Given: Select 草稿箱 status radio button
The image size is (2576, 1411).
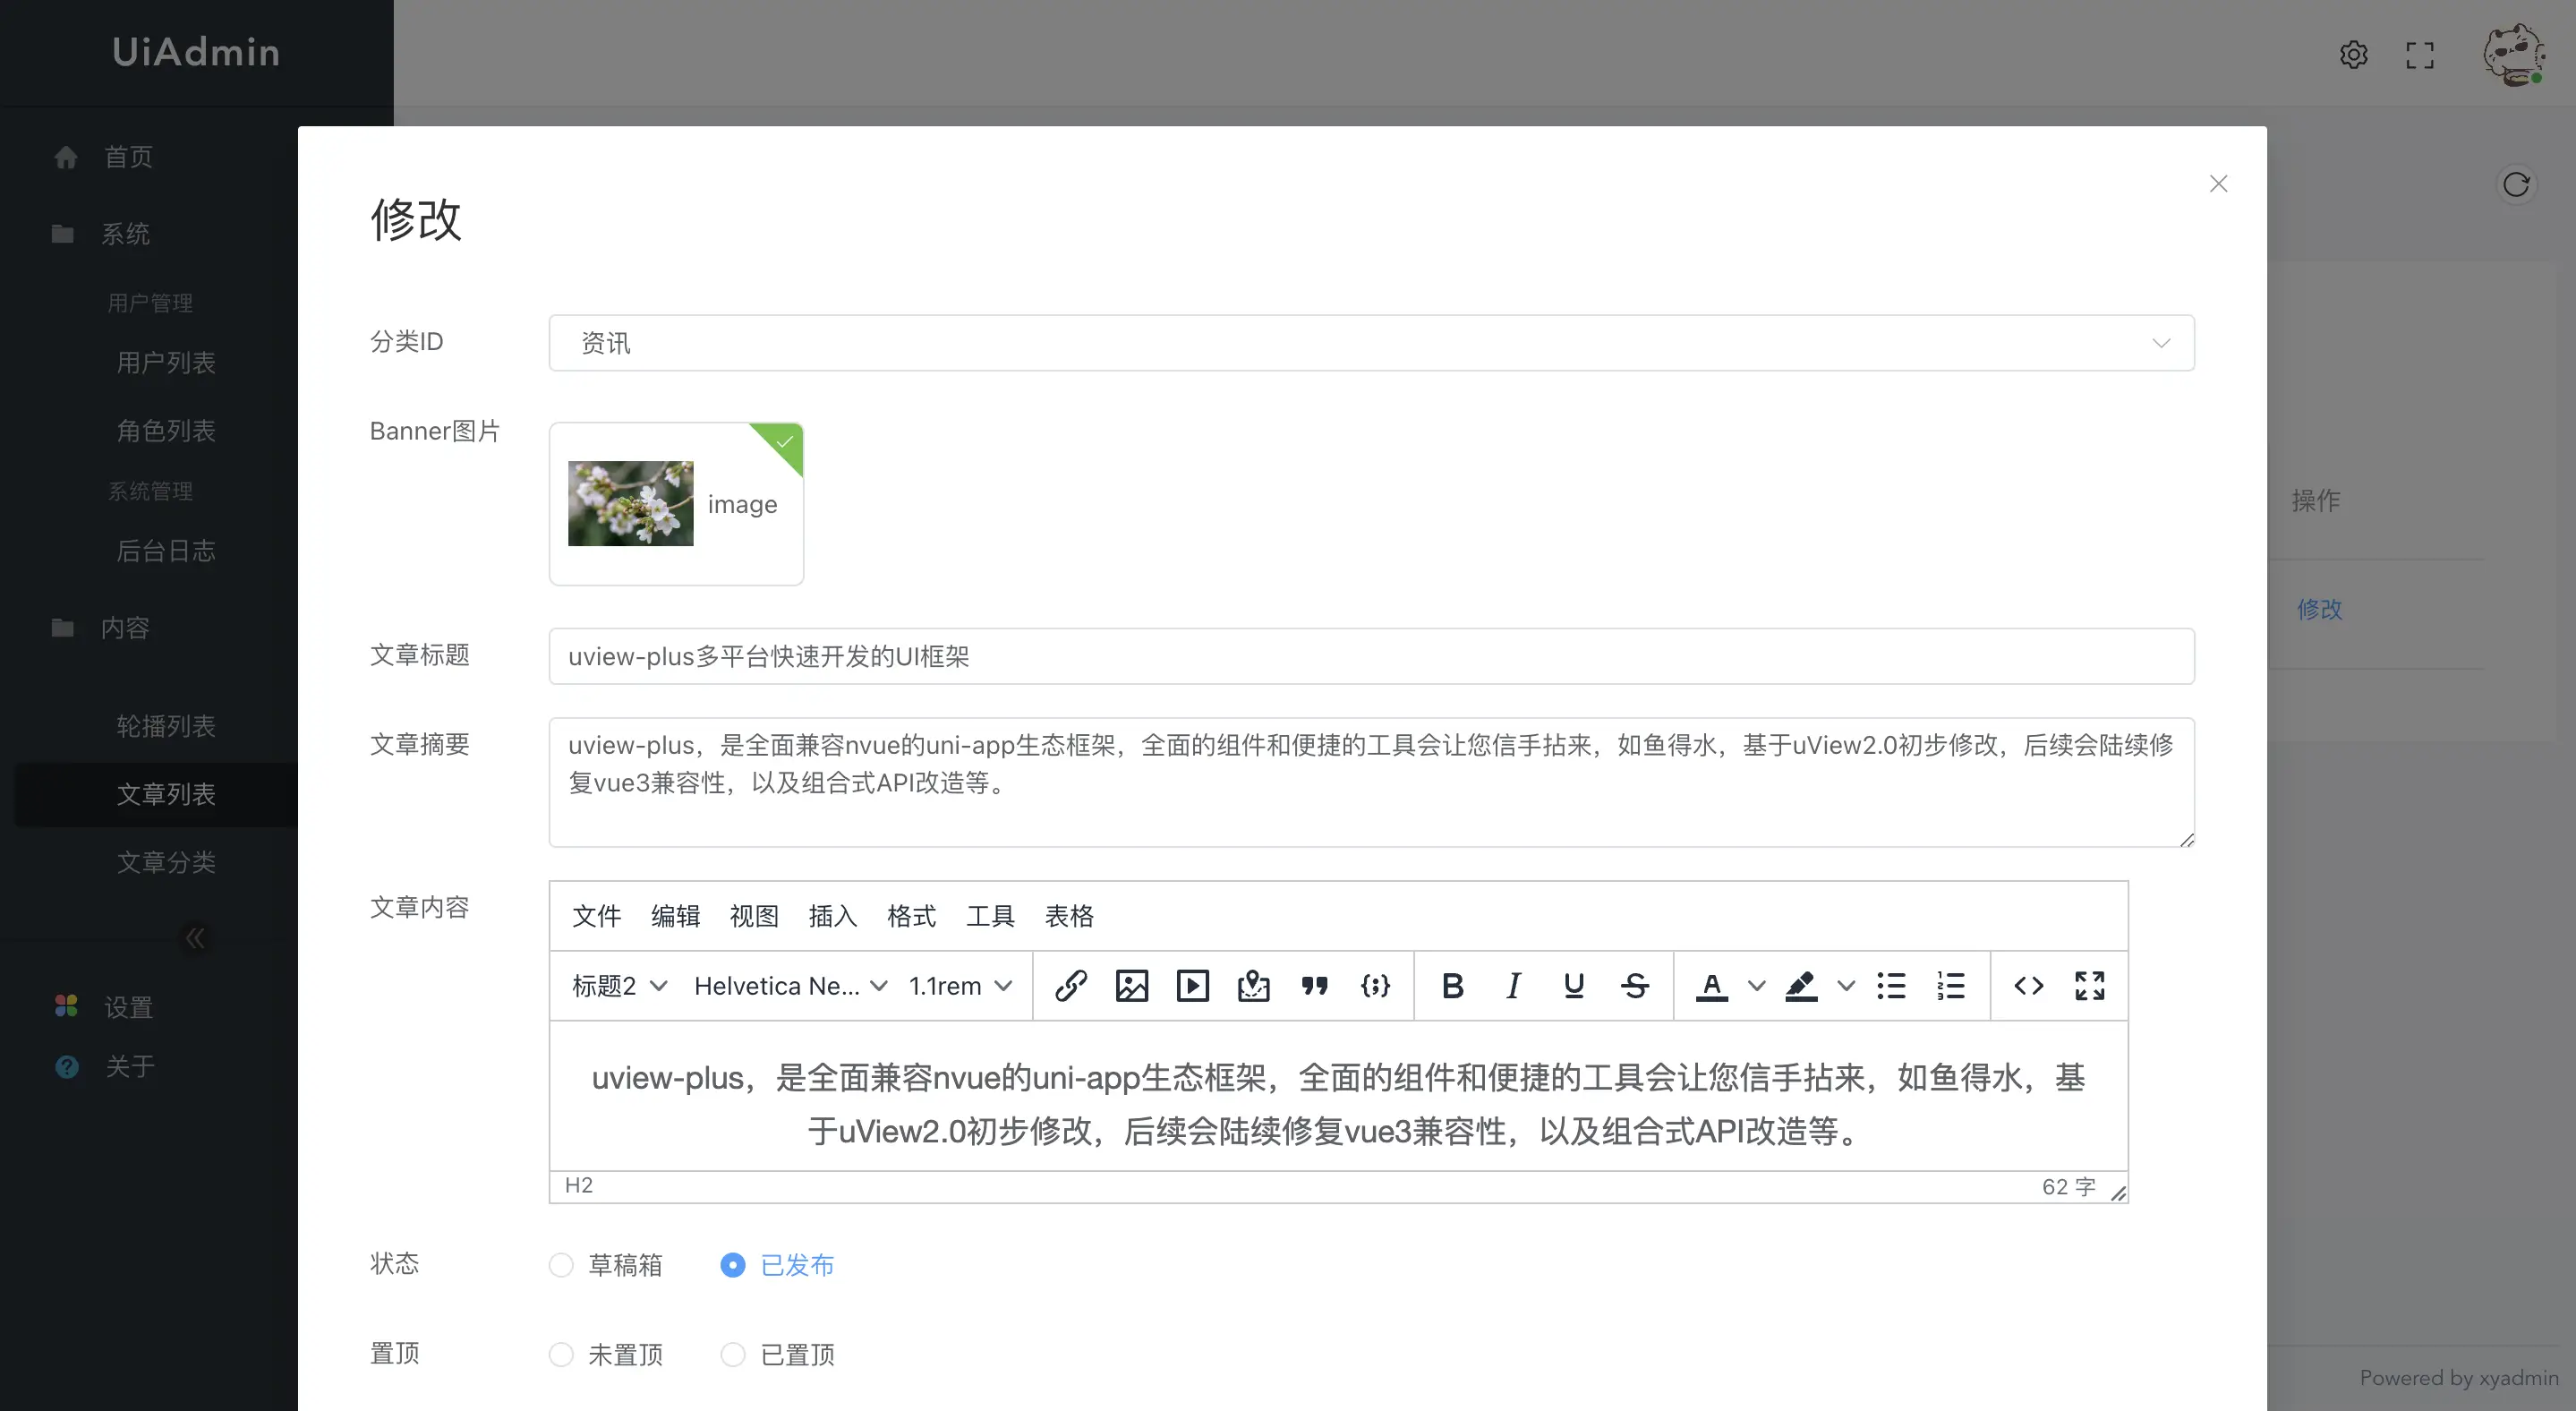Looking at the screenshot, I should coord(561,1265).
